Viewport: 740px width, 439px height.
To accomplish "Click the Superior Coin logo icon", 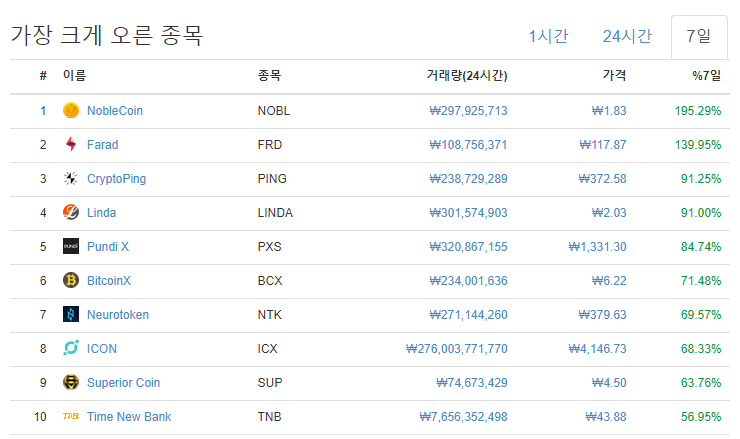I will (71, 383).
